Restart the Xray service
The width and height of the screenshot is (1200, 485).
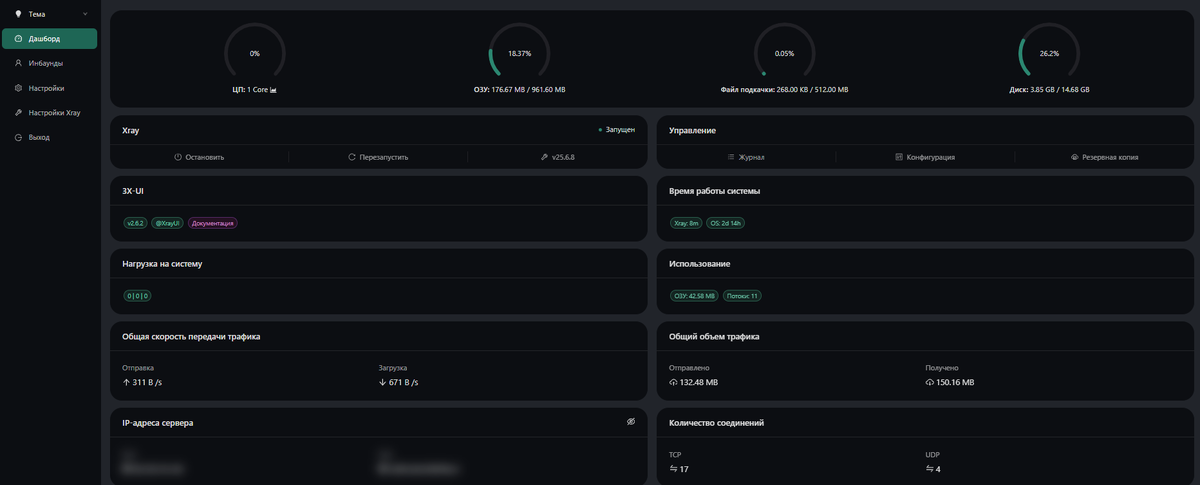[x=378, y=157]
